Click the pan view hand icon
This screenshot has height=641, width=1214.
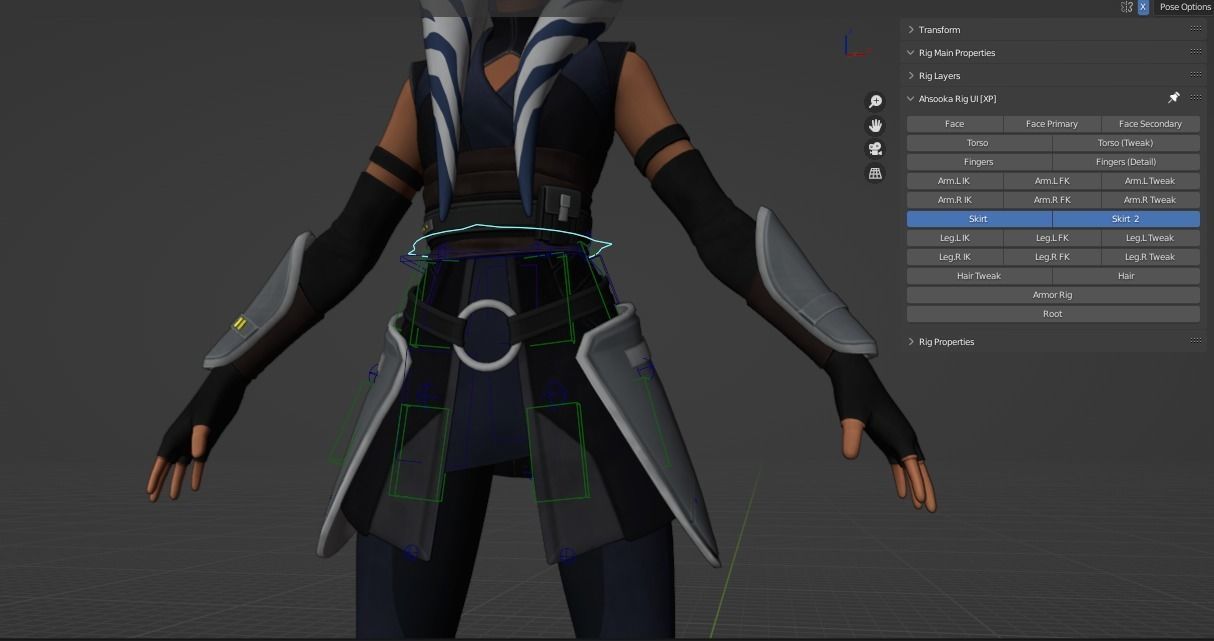(875, 125)
